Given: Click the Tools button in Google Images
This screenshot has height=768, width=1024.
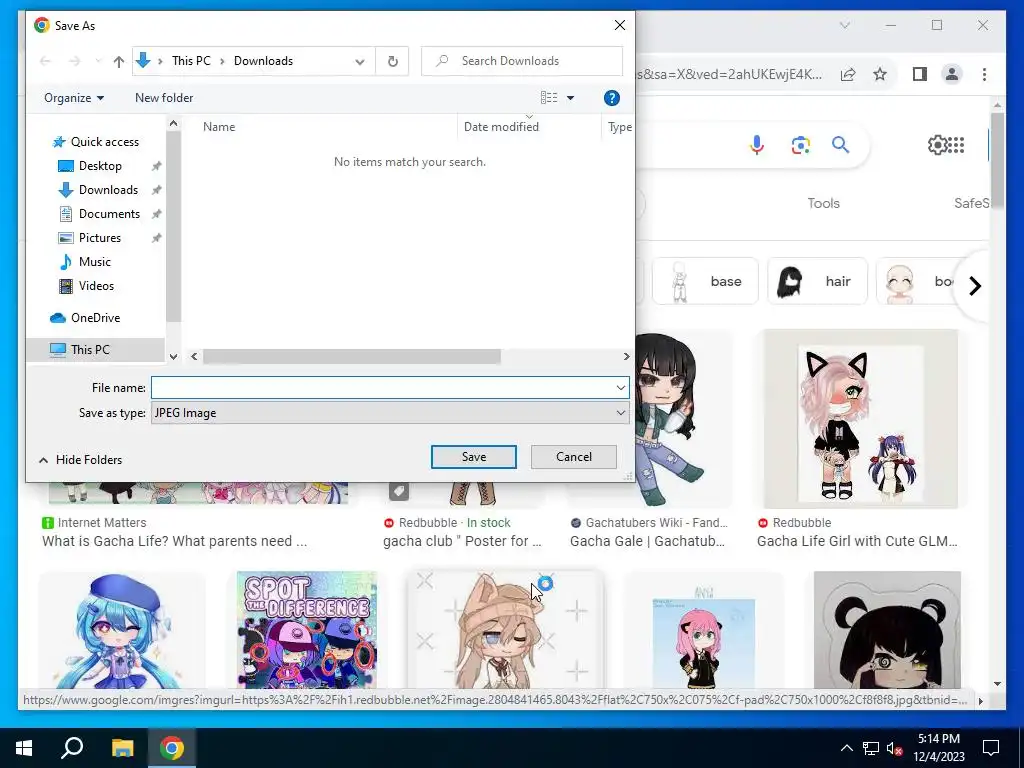Looking at the screenshot, I should point(824,203).
